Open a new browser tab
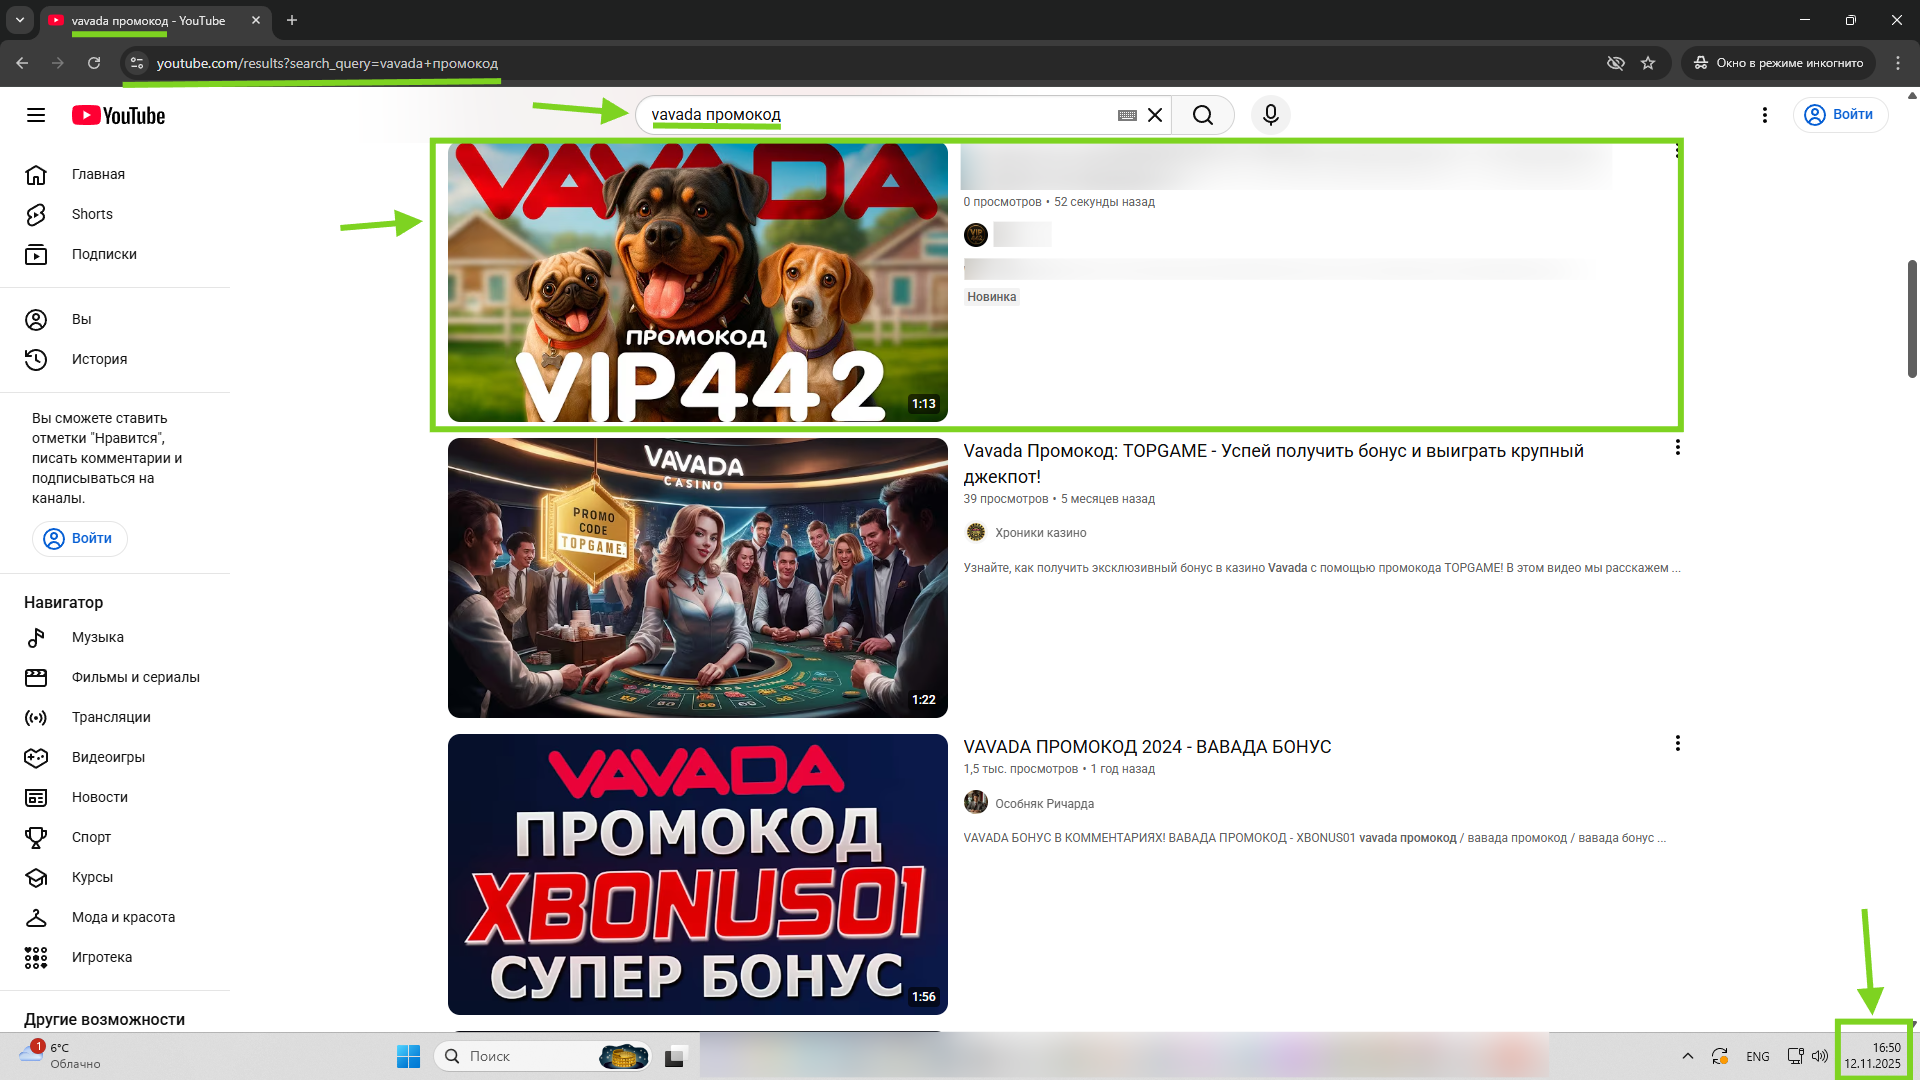This screenshot has width=1920, height=1080. tap(292, 20)
